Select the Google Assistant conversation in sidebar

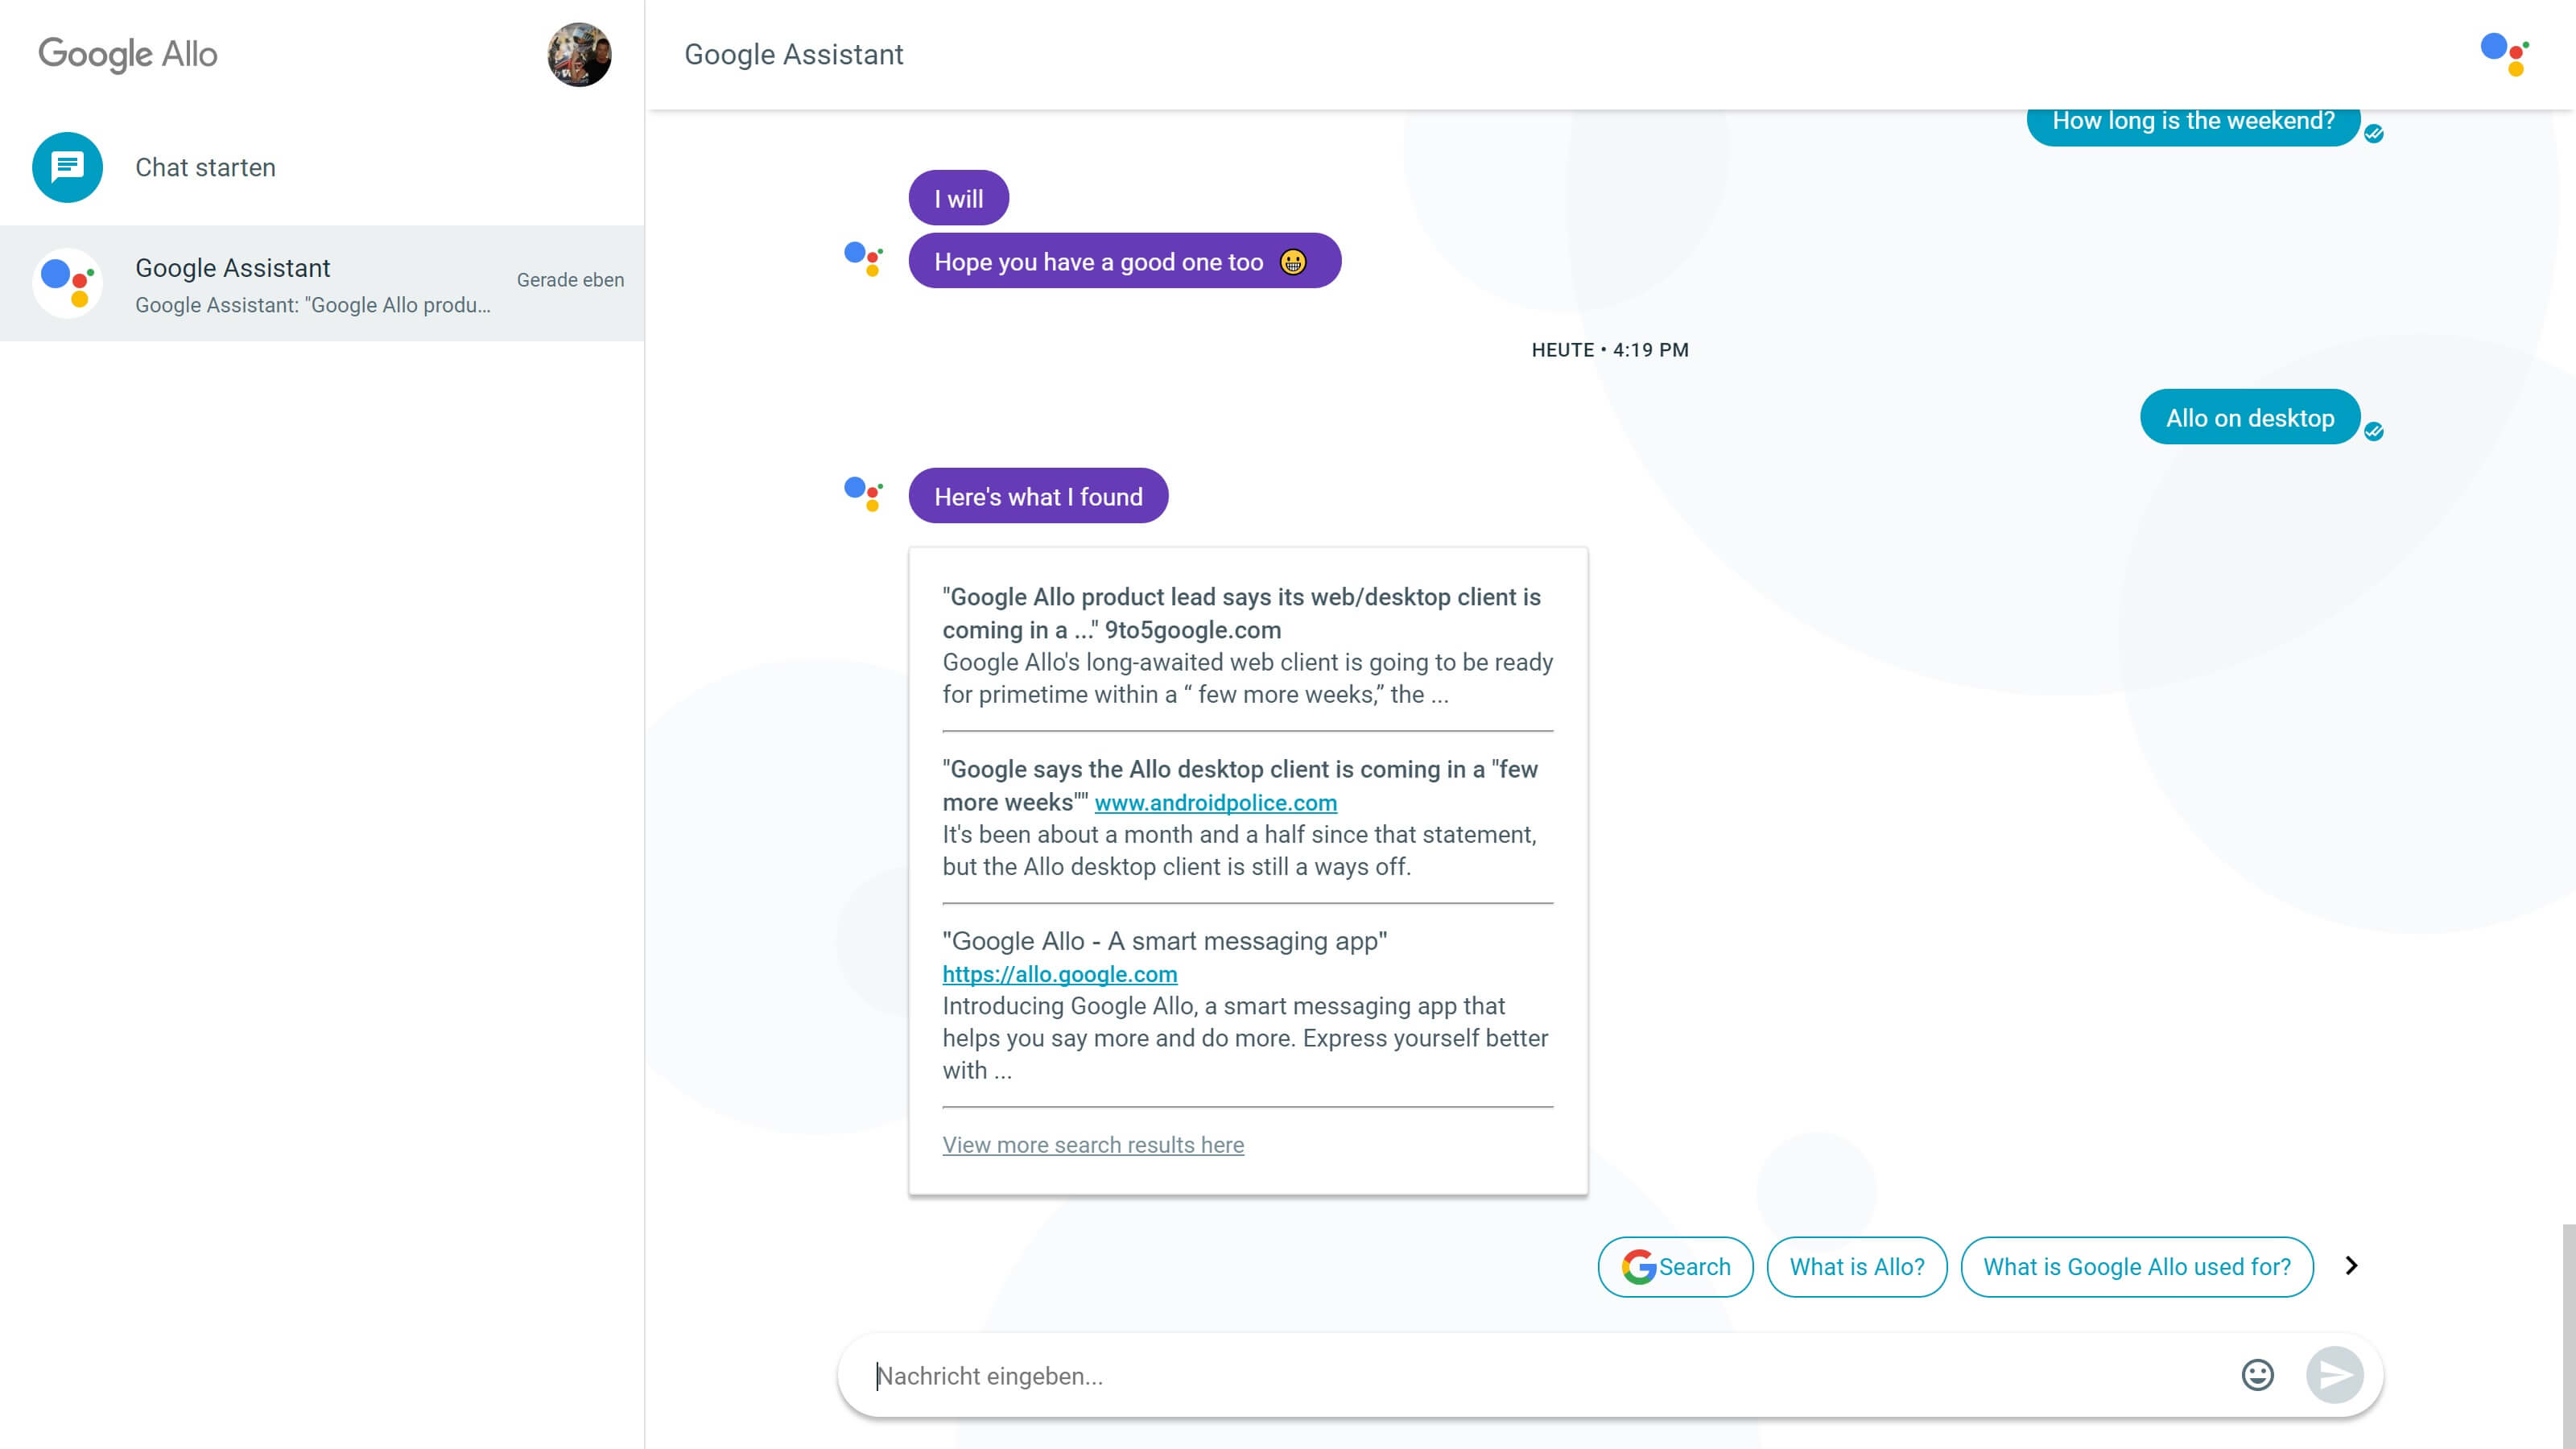click(x=322, y=283)
